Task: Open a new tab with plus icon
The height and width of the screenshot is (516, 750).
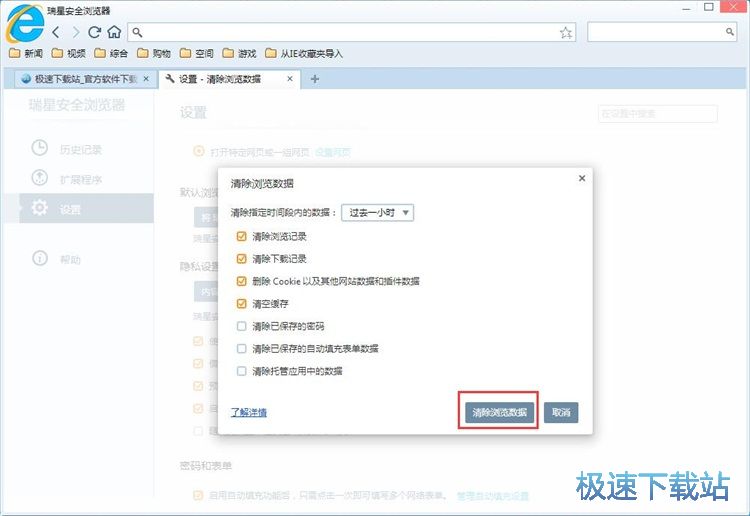Action: click(x=315, y=79)
